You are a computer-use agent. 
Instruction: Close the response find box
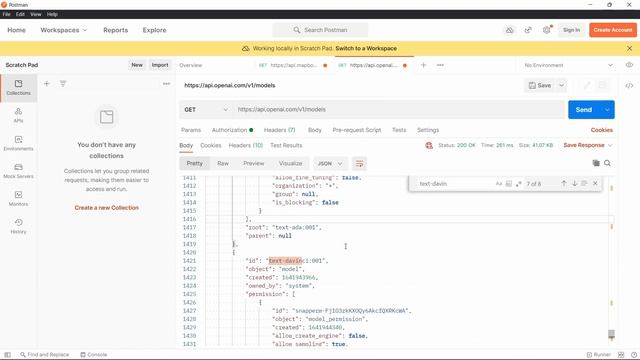click(595, 184)
